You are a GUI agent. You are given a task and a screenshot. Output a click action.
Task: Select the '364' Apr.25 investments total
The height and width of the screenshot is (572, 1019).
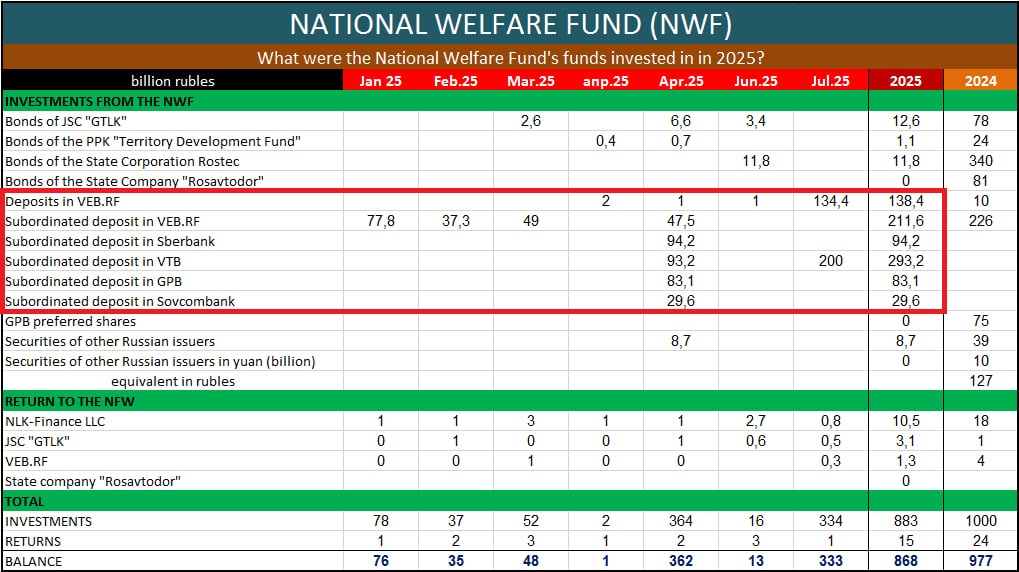point(681,521)
